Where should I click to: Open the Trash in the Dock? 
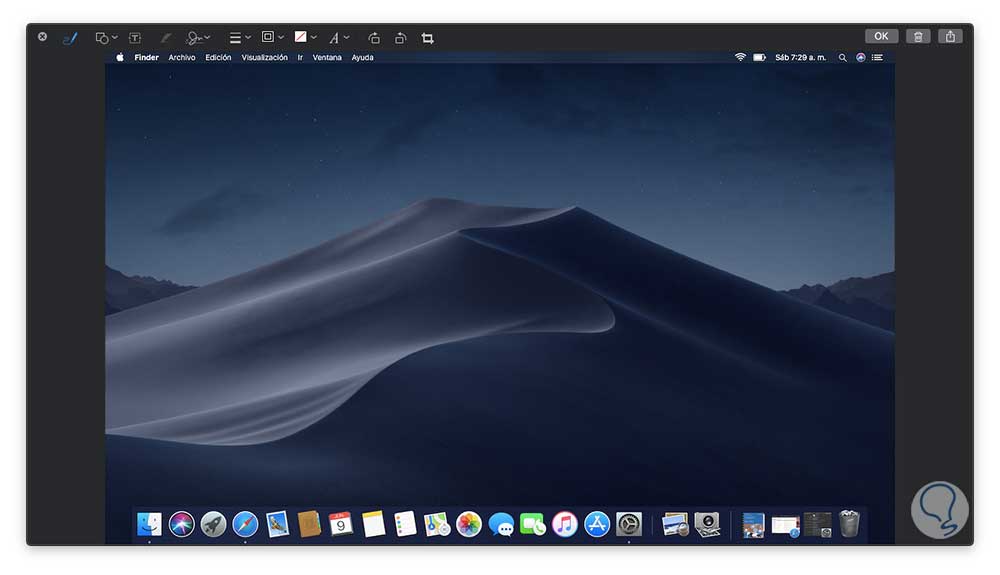pyautogui.click(x=849, y=524)
